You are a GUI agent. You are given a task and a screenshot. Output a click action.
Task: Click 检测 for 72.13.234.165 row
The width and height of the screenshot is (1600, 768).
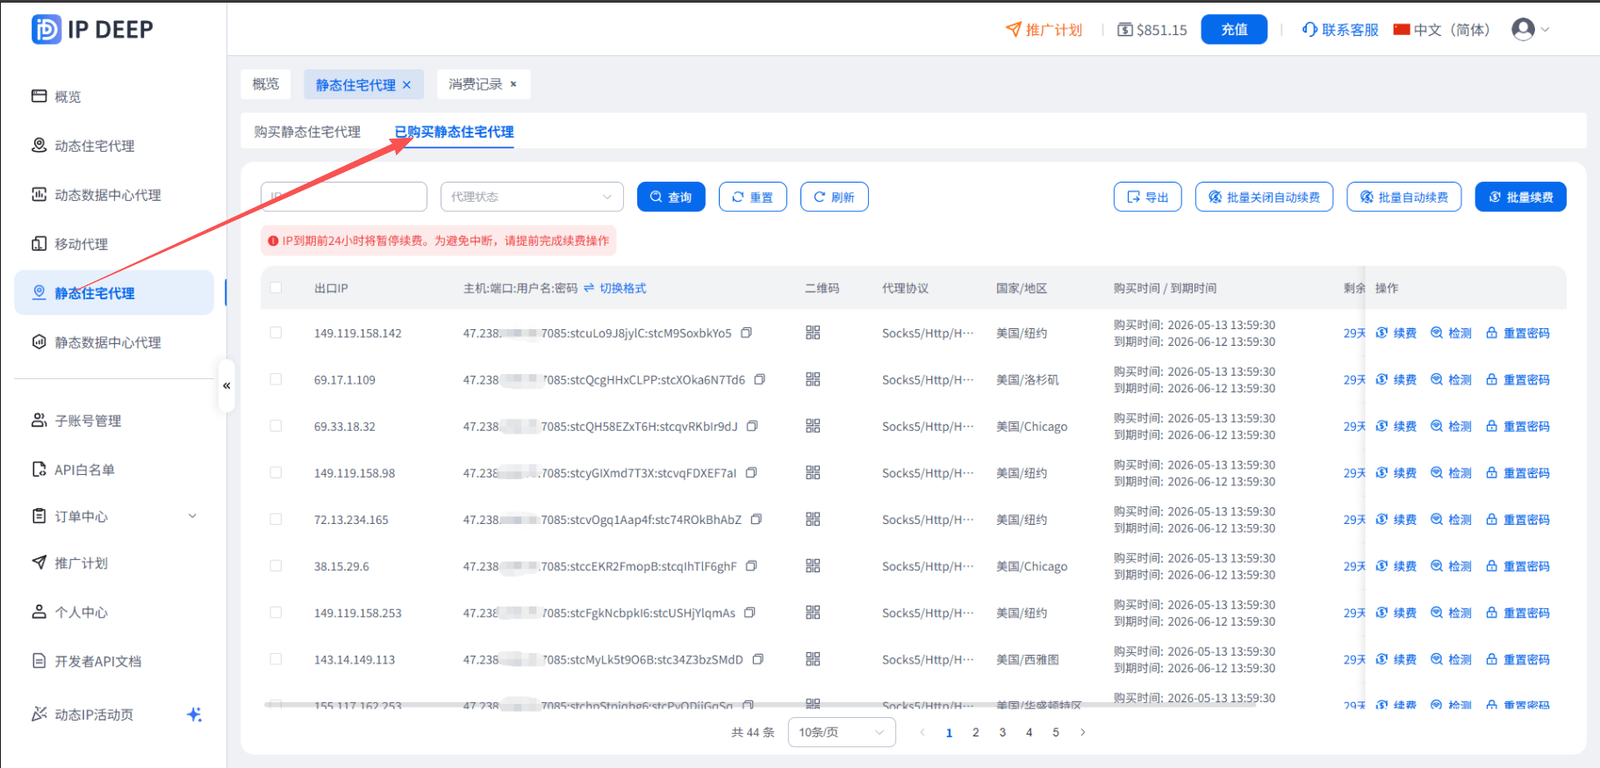click(x=1451, y=520)
